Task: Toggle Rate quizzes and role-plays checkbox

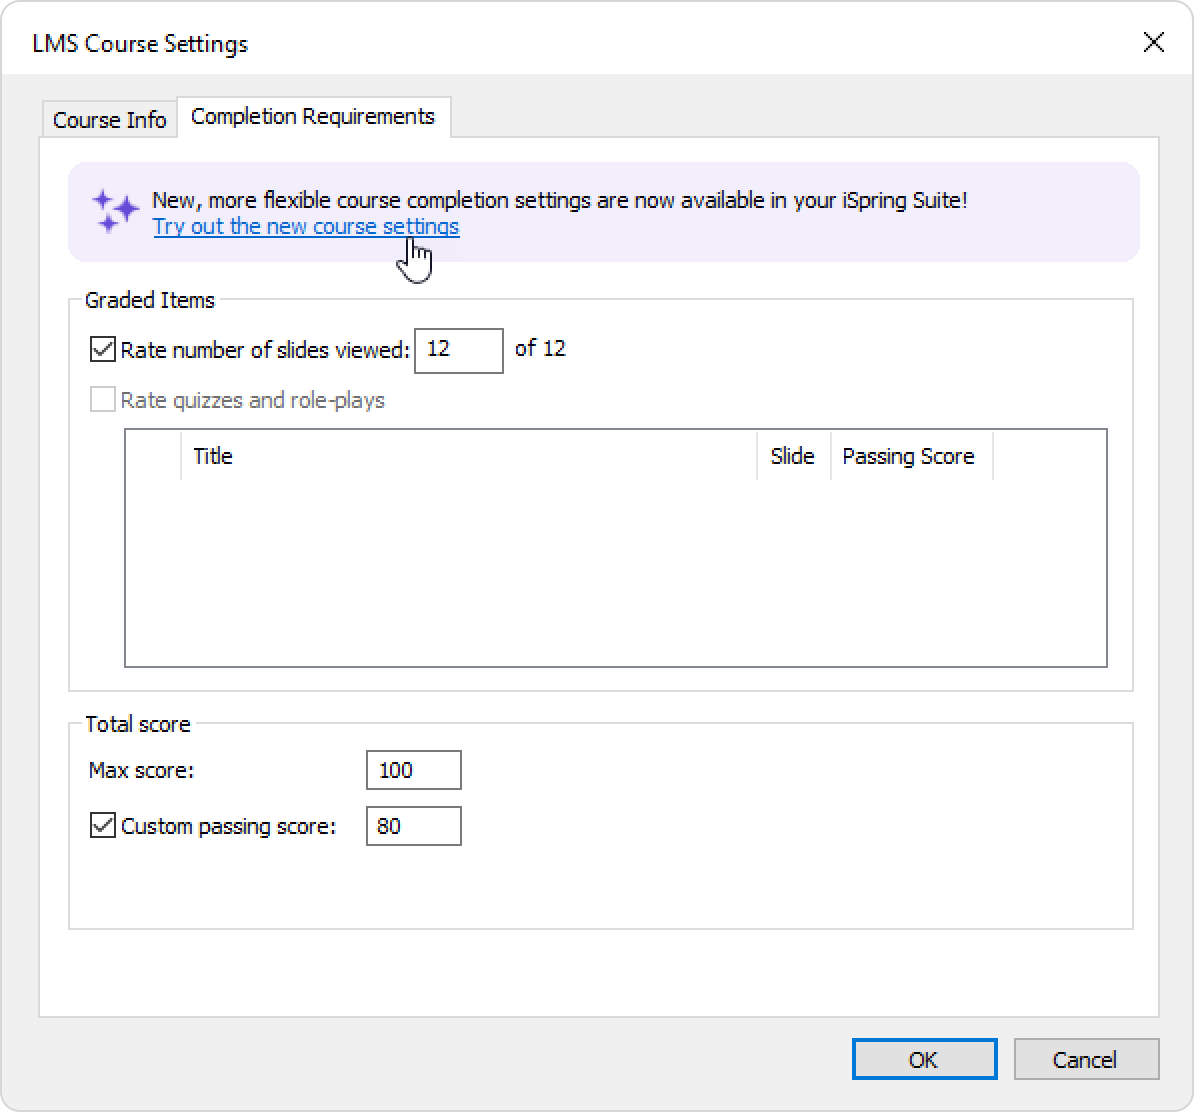Action: 103,399
